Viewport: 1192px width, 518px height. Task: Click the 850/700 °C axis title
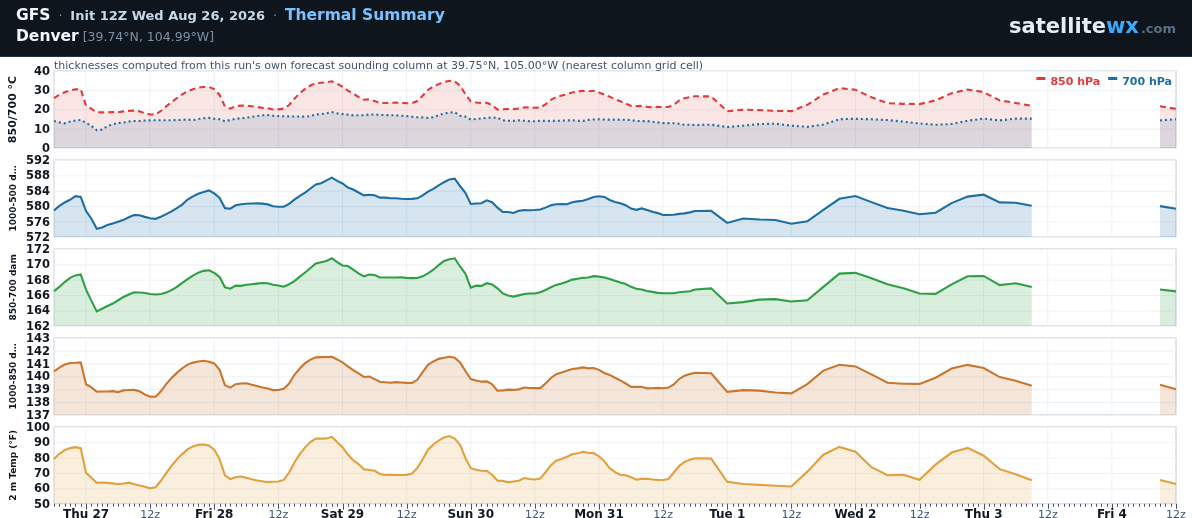click(12, 109)
